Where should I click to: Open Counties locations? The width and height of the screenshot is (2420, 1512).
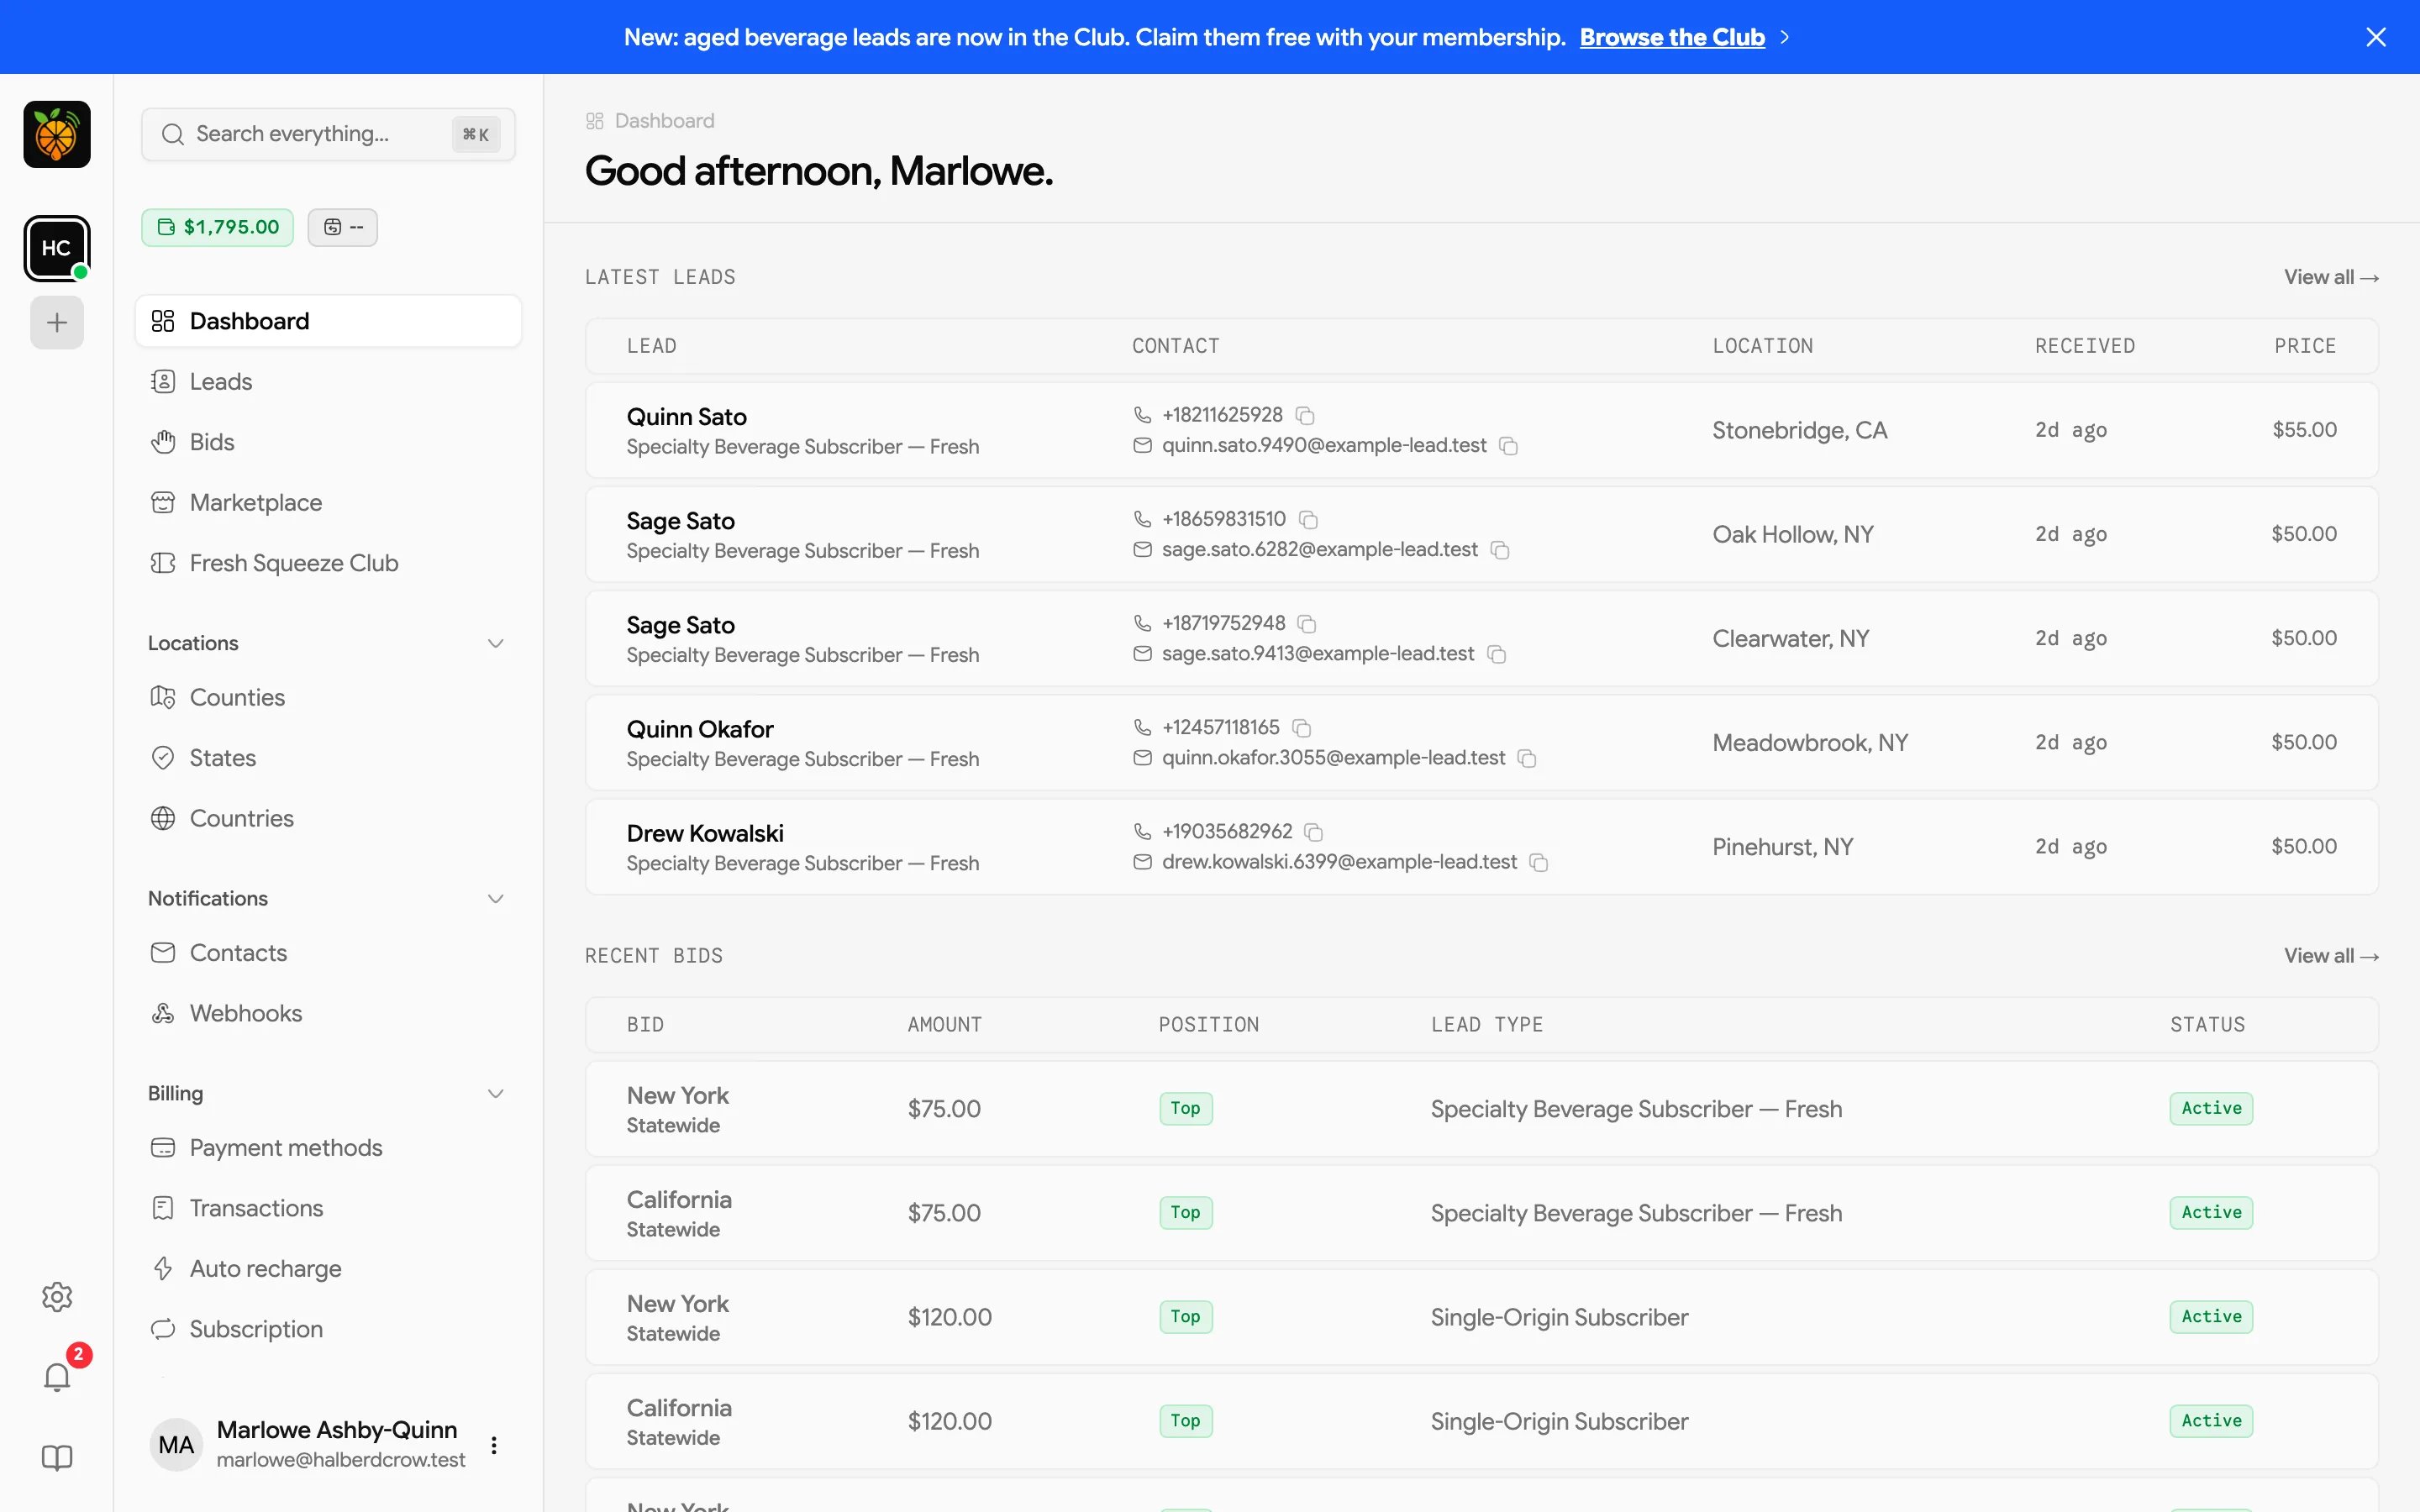[x=328, y=697]
